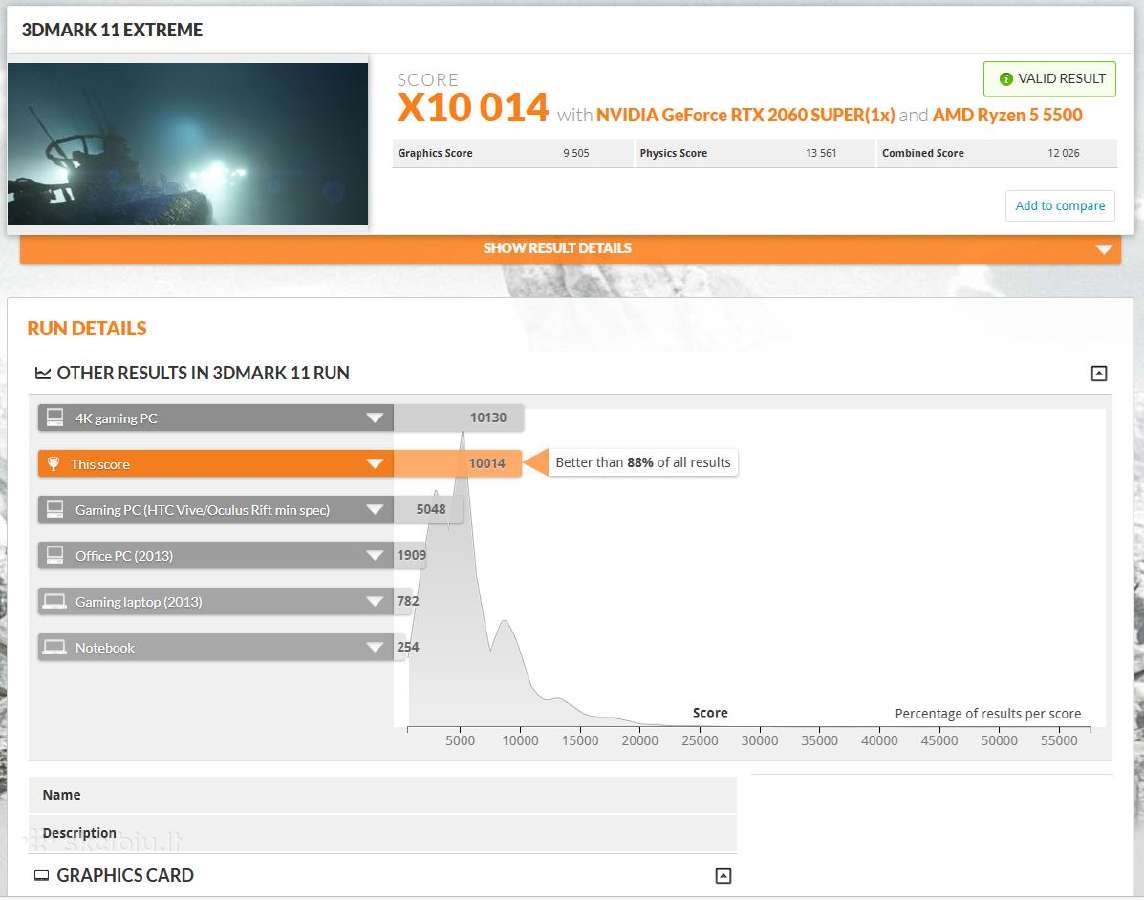Click the Percentage of results per score label
The image size is (1144, 900).
pyautogui.click(x=988, y=713)
